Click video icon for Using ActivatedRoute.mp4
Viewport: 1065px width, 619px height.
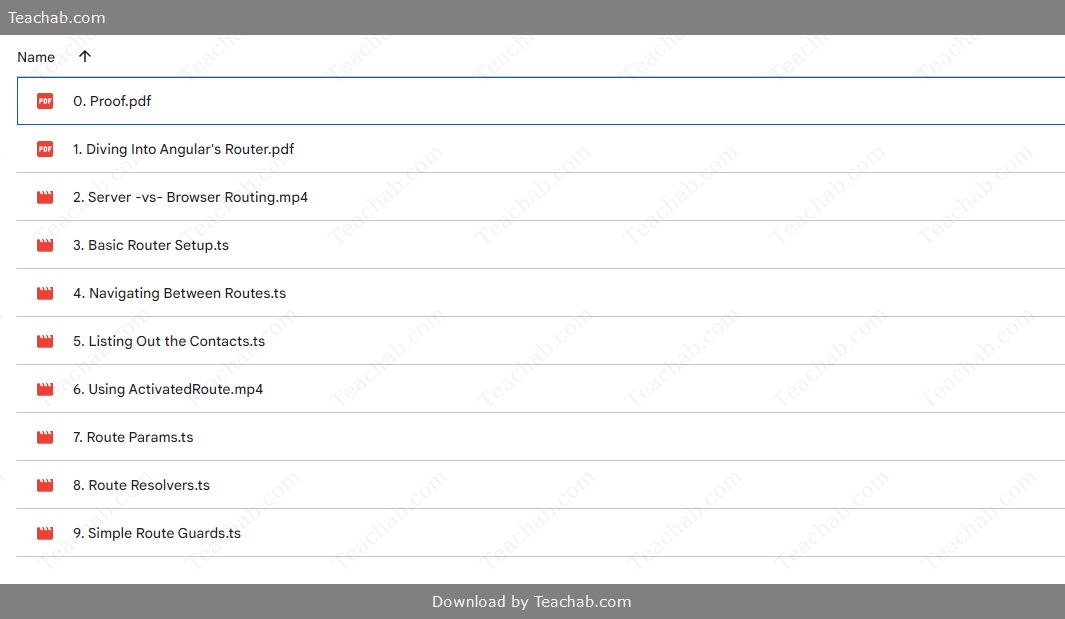tap(45, 389)
